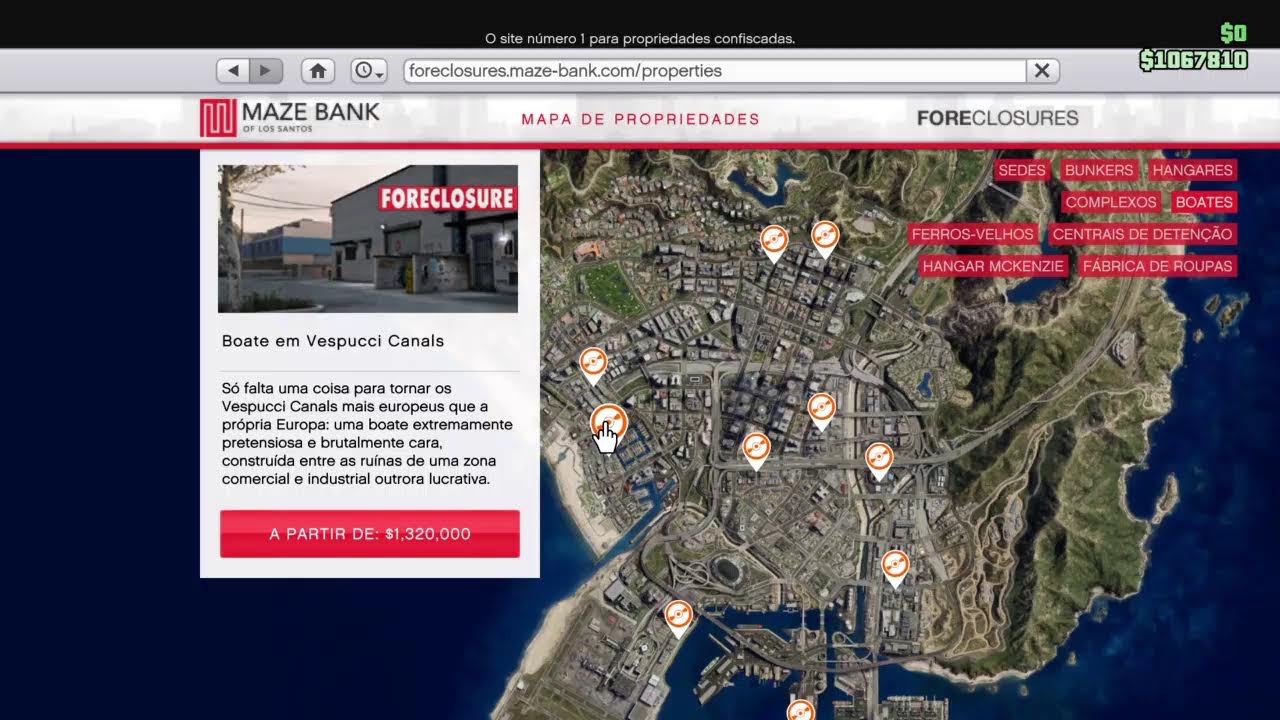Click the 'Boate em Vespucci Canals' title
Image resolution: width=1280 pixels, height=720 pixels.
click(333, 341)
